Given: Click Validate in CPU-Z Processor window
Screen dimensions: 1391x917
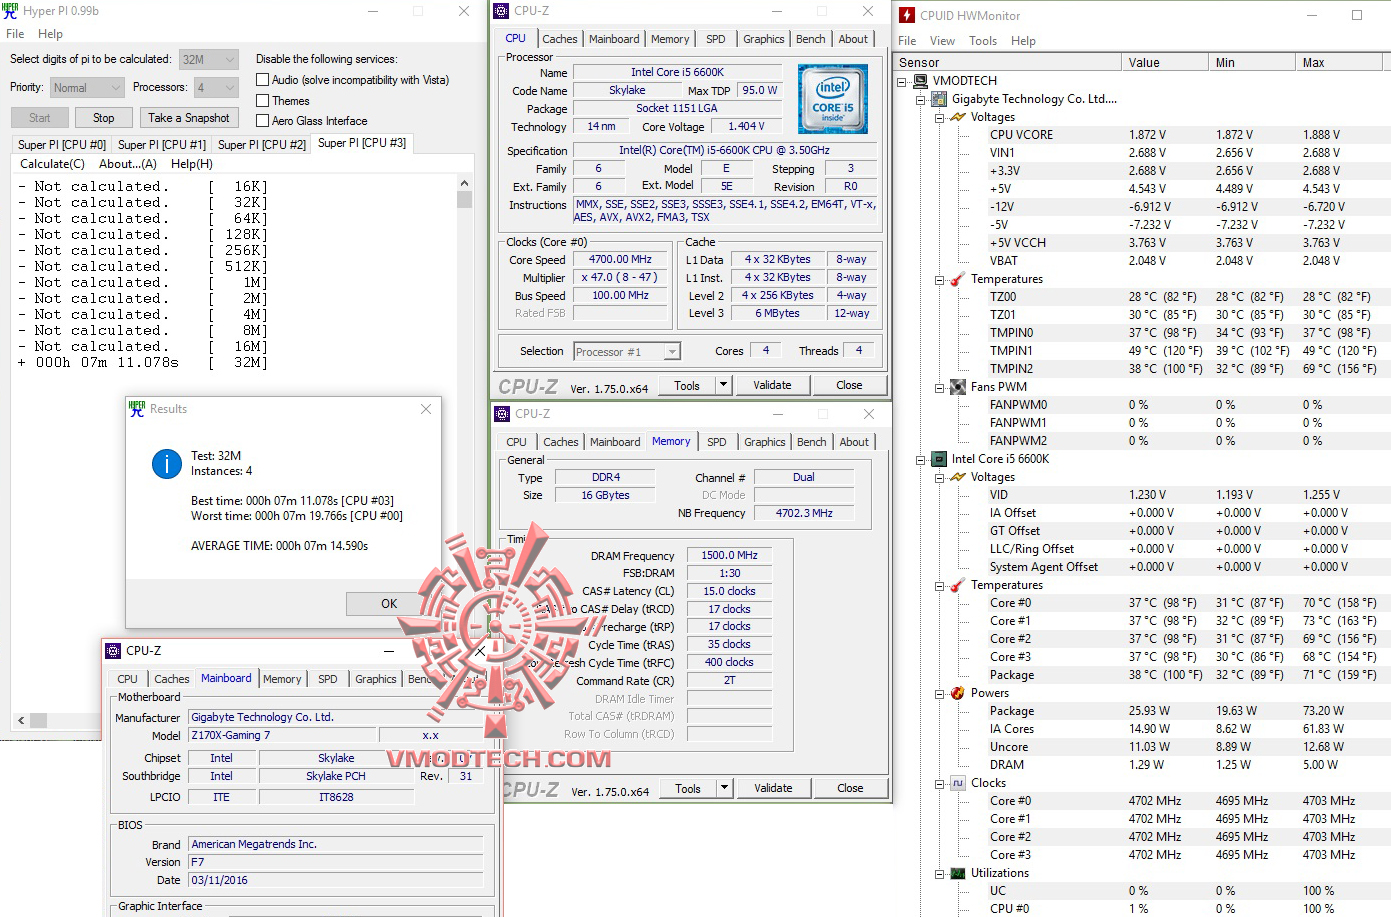Looking at the screenshot, I should [772, 385].
